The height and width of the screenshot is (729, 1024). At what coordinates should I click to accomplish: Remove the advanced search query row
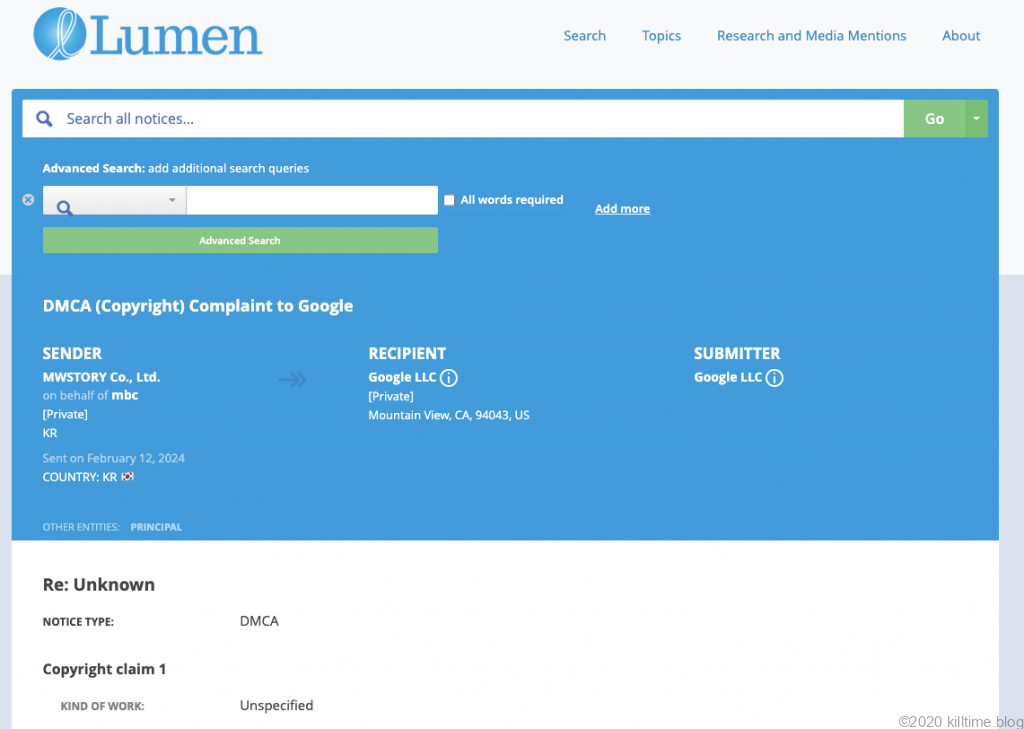pyautogui.click(x=28, y=200)
